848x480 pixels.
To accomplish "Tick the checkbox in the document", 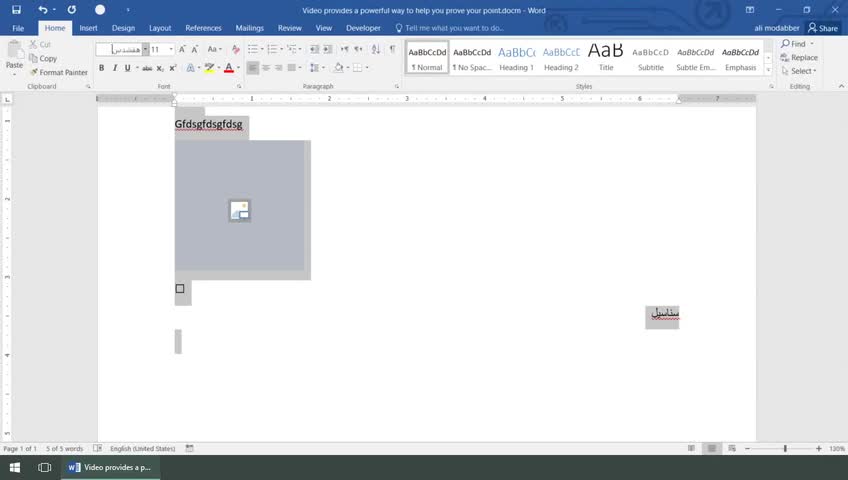I will coord(180,289).
